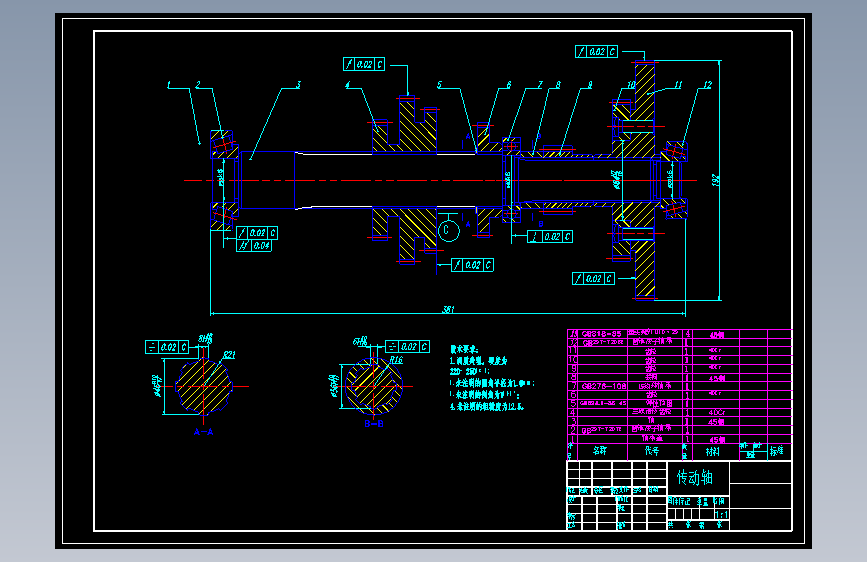The width and height of the screenshot is (867, 562).
Task: Select the R16 radius annotation
Action: [x=396, y=360]
